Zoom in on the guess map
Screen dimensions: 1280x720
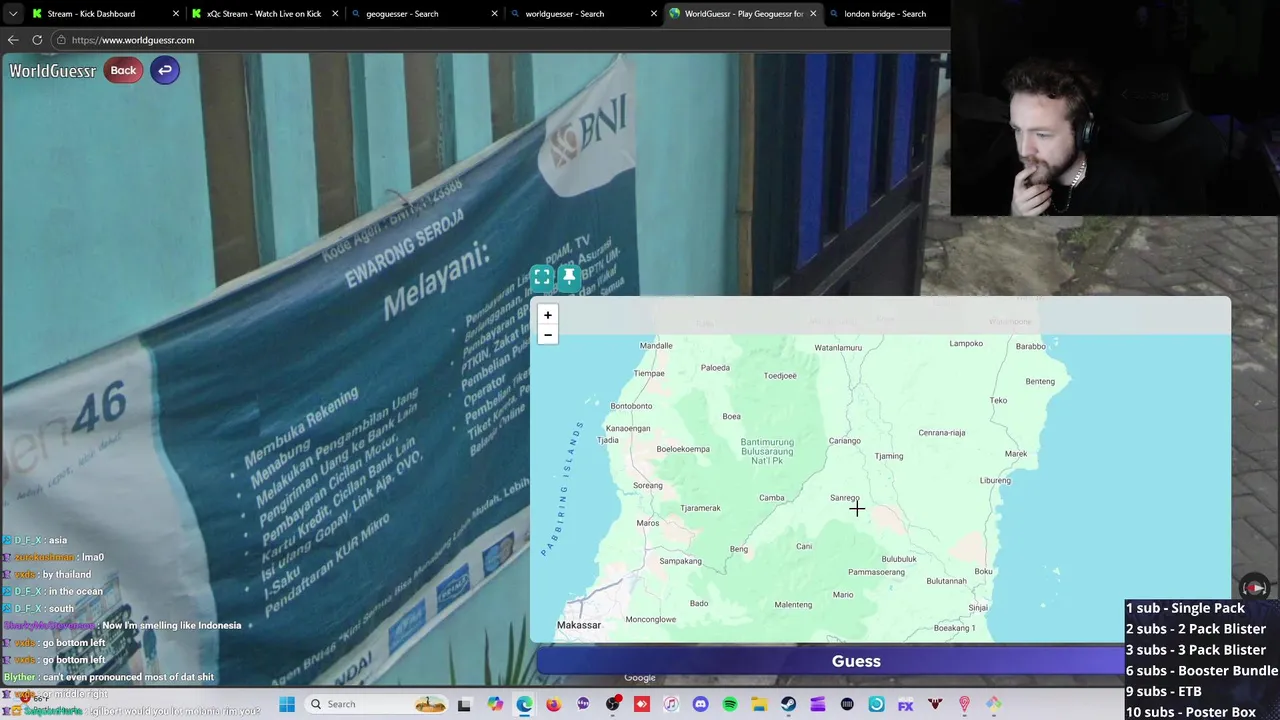pyautogui.click(x=547, y=315)
